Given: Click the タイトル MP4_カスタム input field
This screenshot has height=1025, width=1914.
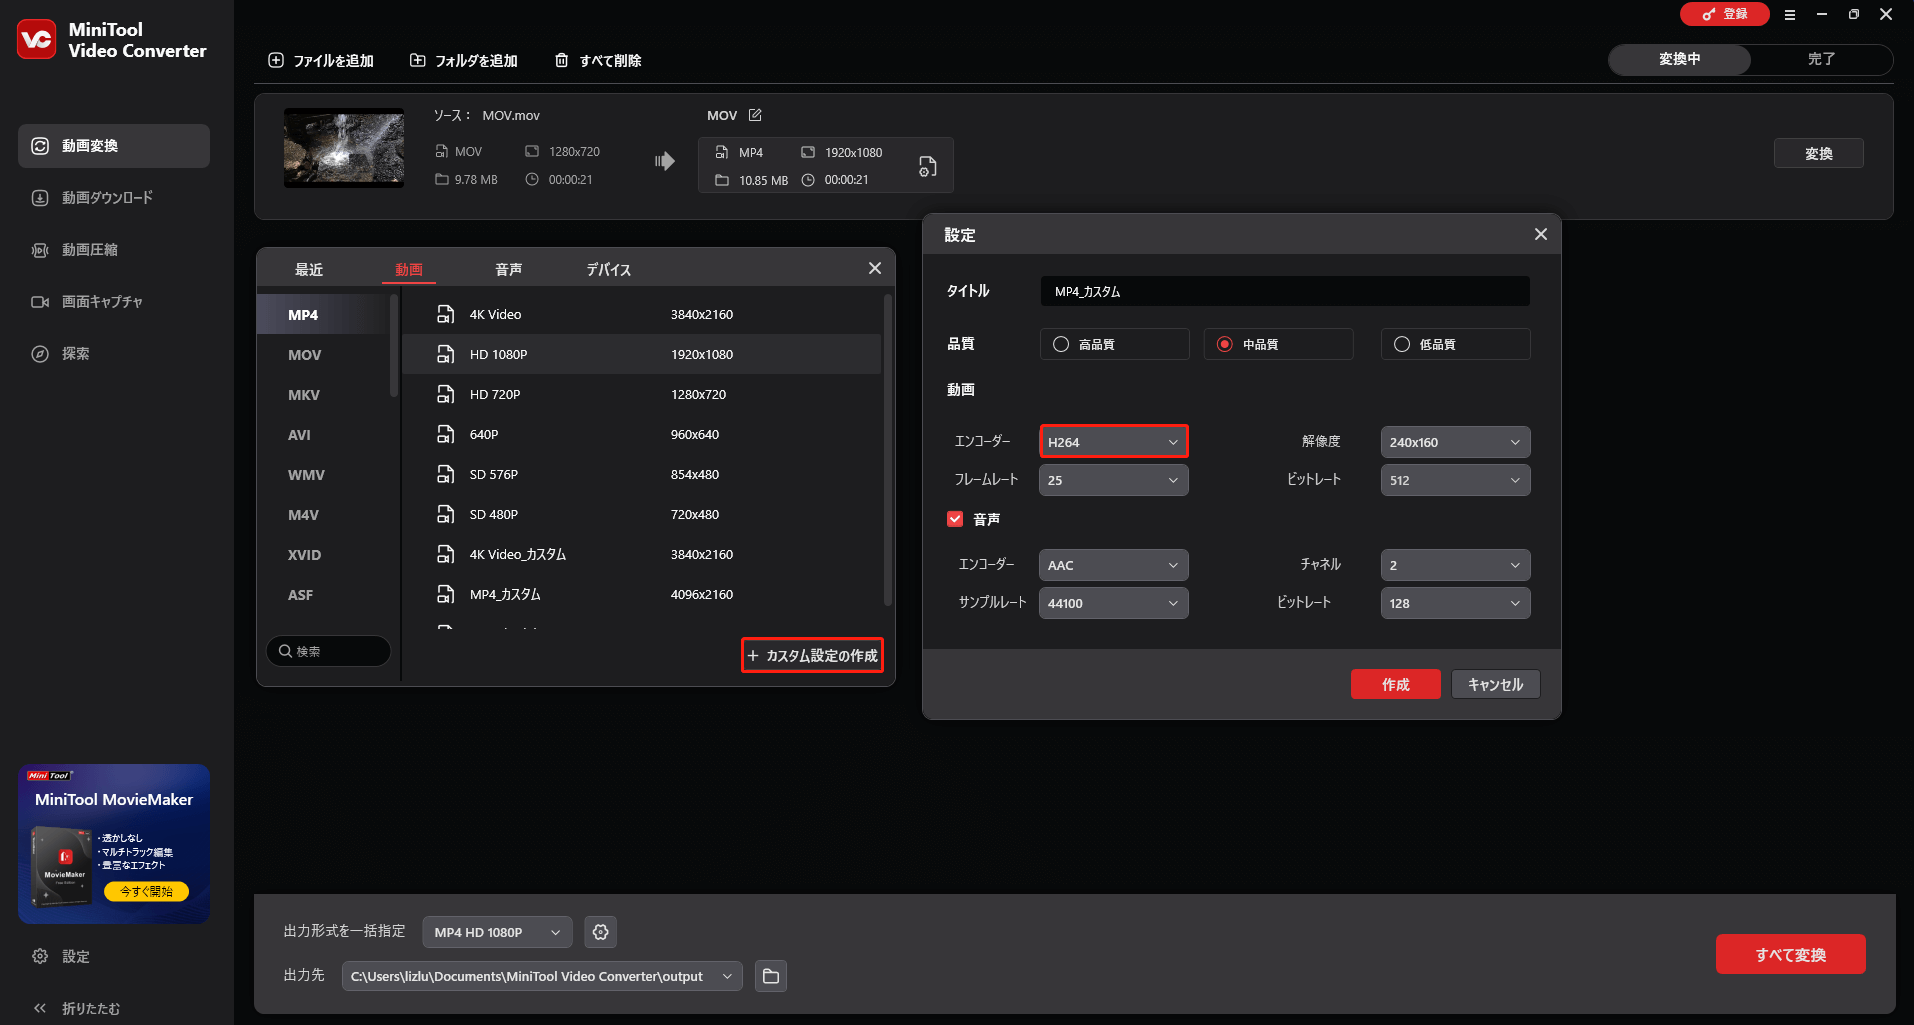Looking at the screenshot, I should [1285, 291].
